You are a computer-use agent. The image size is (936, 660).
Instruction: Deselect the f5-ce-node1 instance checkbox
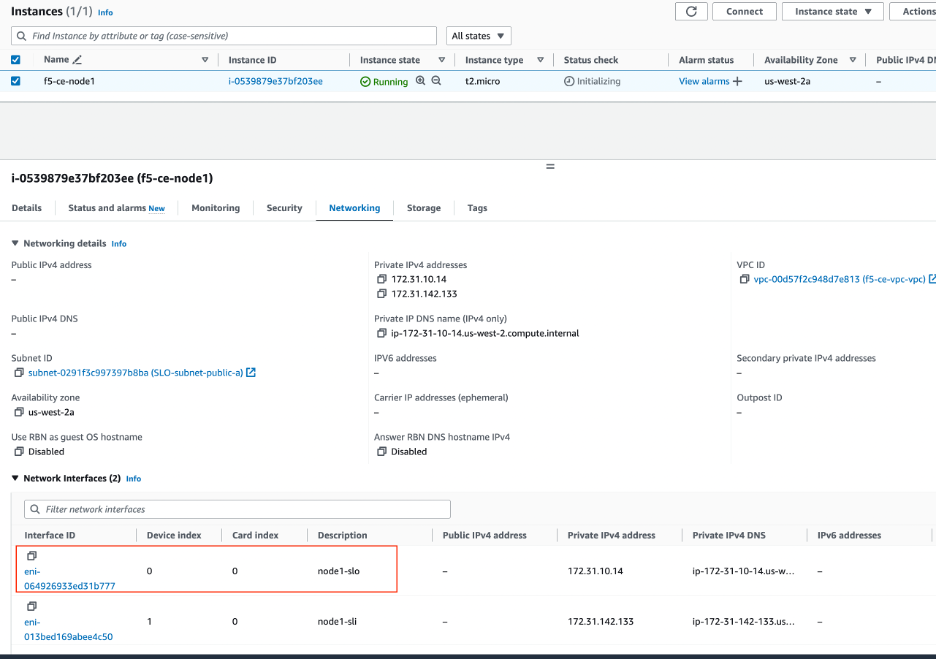13,81
